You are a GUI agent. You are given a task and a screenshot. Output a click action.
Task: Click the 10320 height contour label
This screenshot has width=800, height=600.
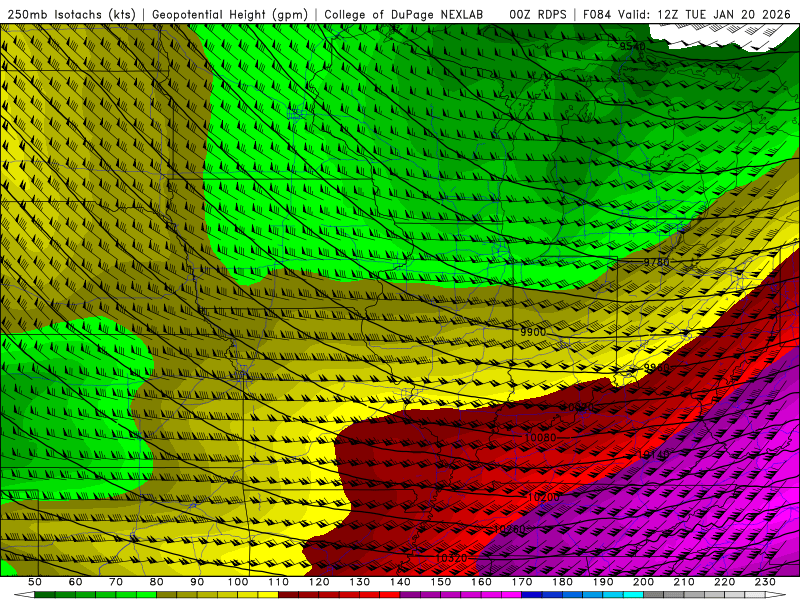[x=451, y=559]
